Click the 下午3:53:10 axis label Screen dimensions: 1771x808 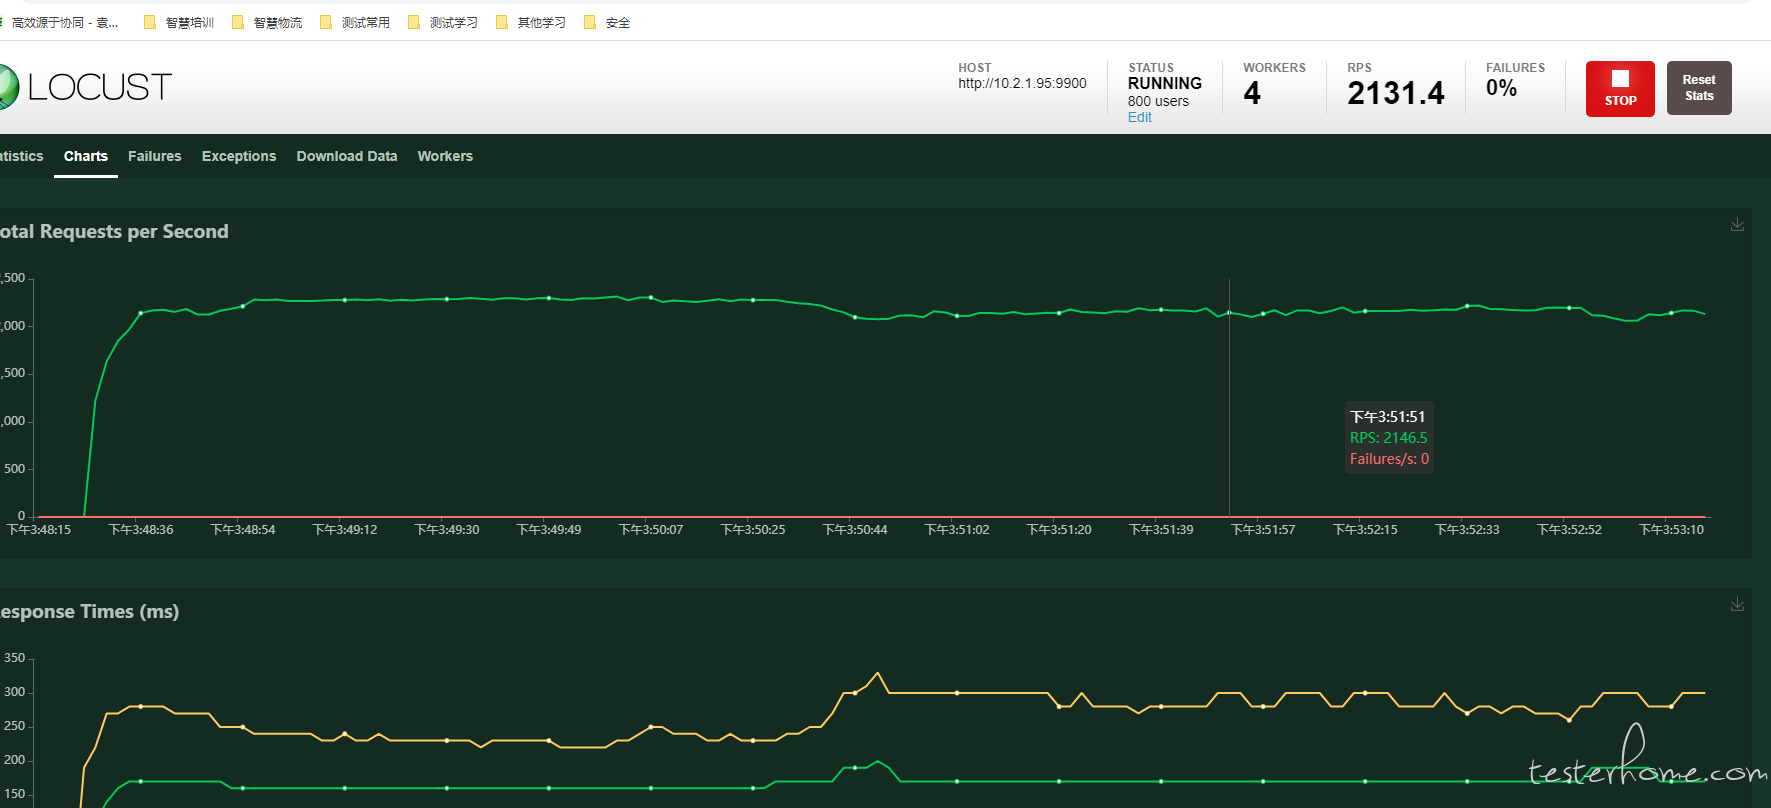click(x=1671, y=529)
